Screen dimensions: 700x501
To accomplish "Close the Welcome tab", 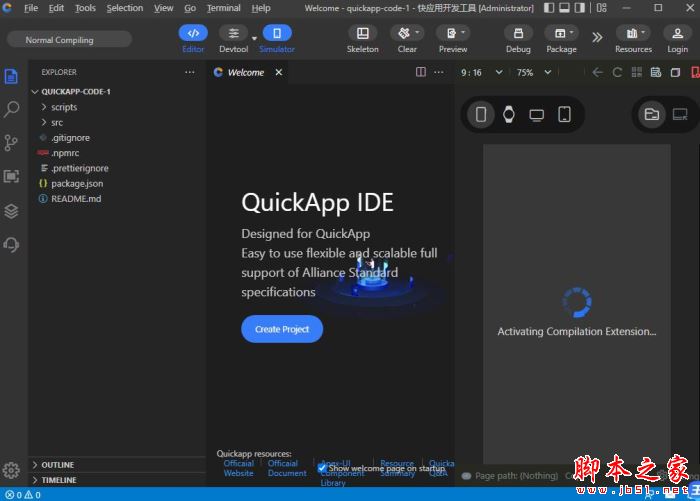I will [279, 72].
